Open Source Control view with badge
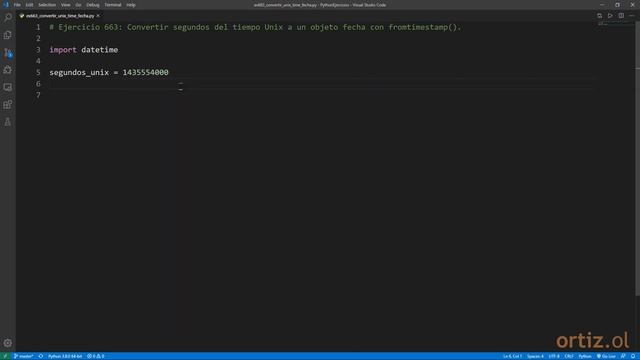 pyautogui.click(x=8, y=53)
